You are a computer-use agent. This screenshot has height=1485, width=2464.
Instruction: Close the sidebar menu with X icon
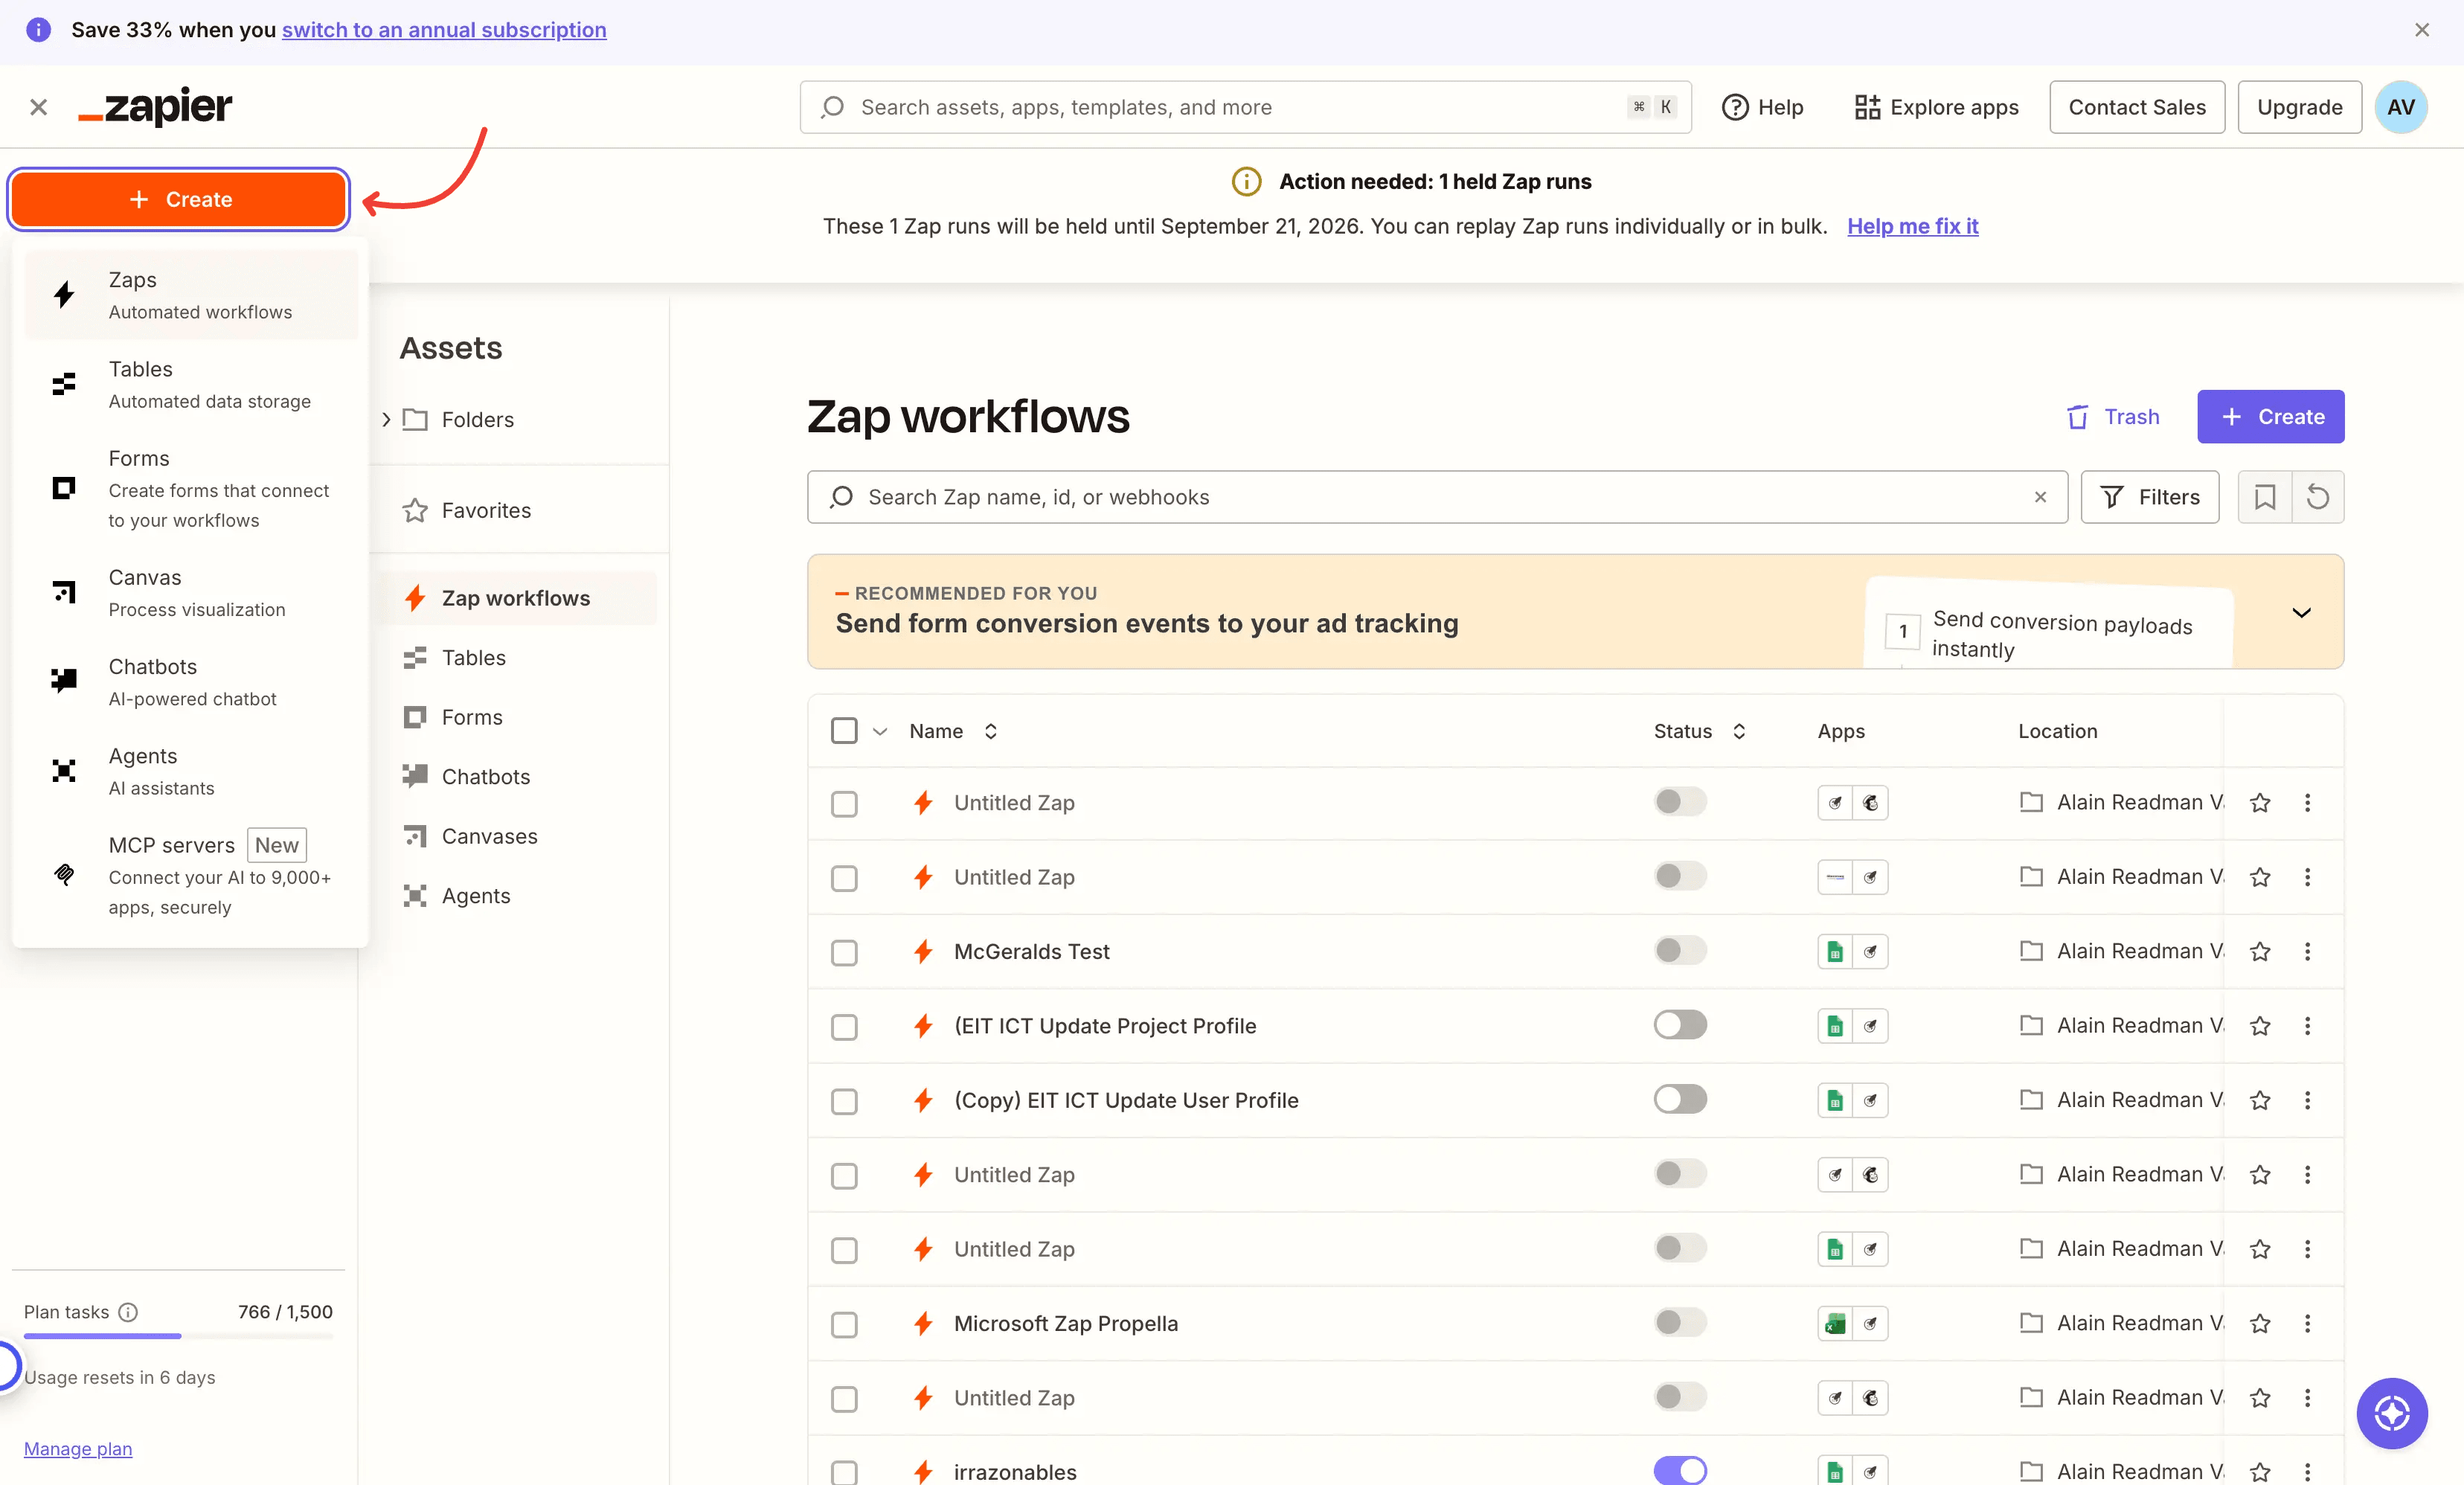point(39,107)
